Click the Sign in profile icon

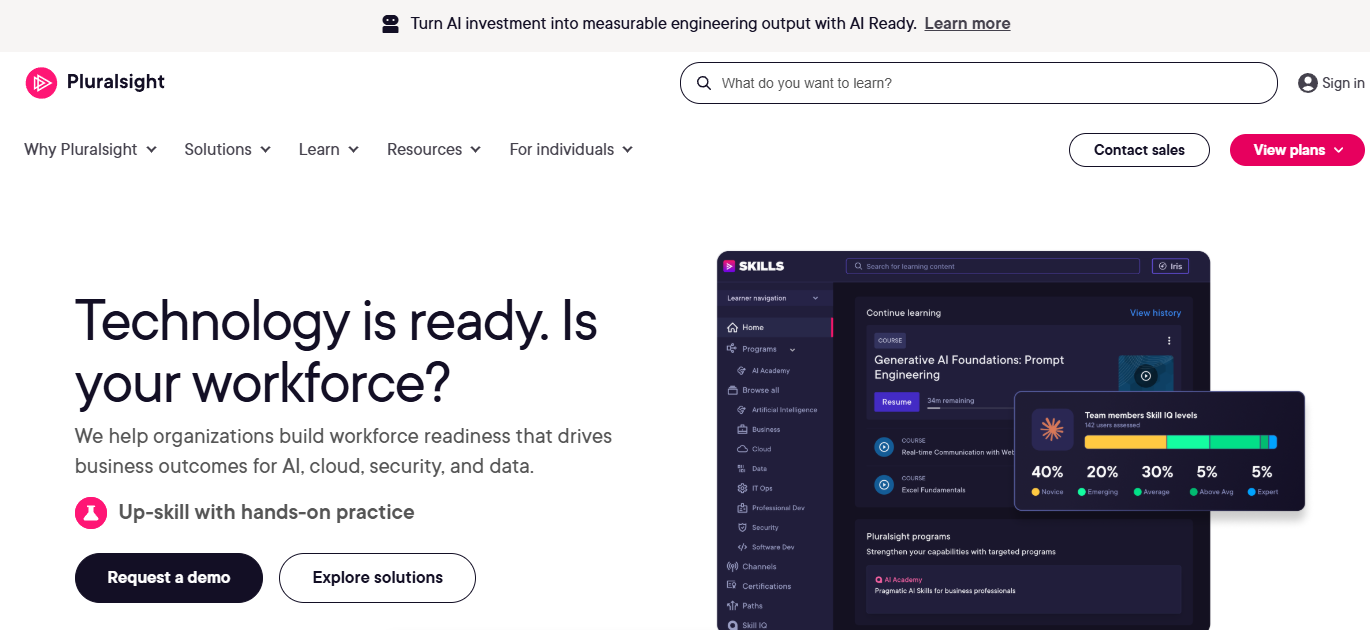1307,83
